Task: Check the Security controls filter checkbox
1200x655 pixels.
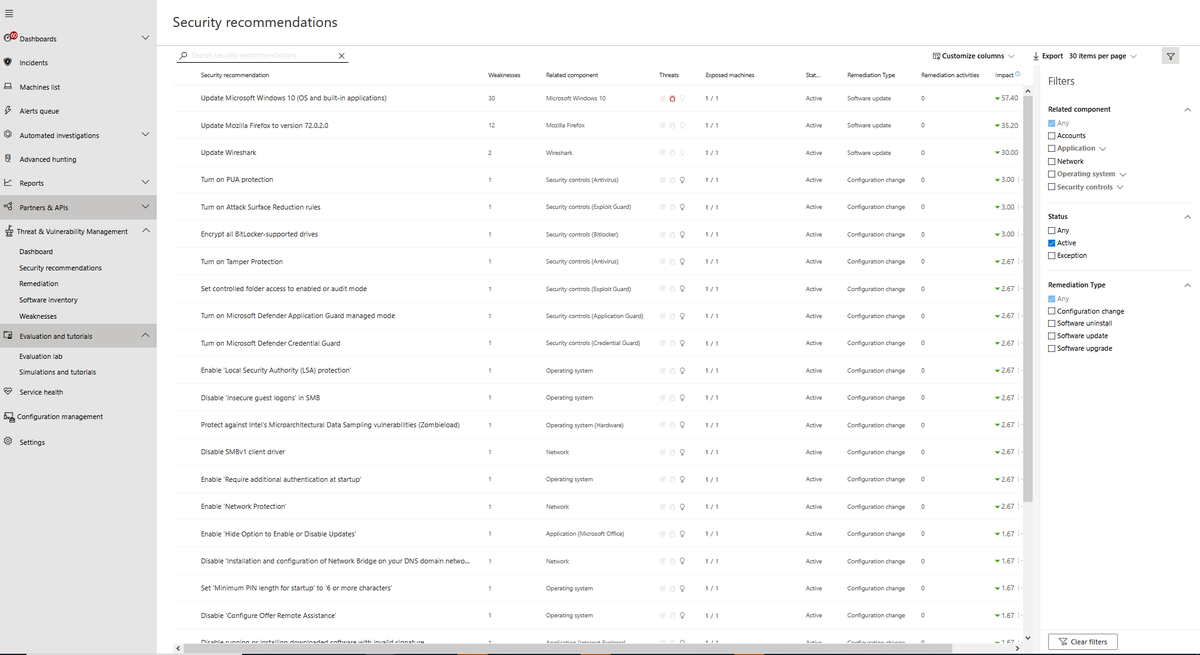Action: tap(1051, 187)
